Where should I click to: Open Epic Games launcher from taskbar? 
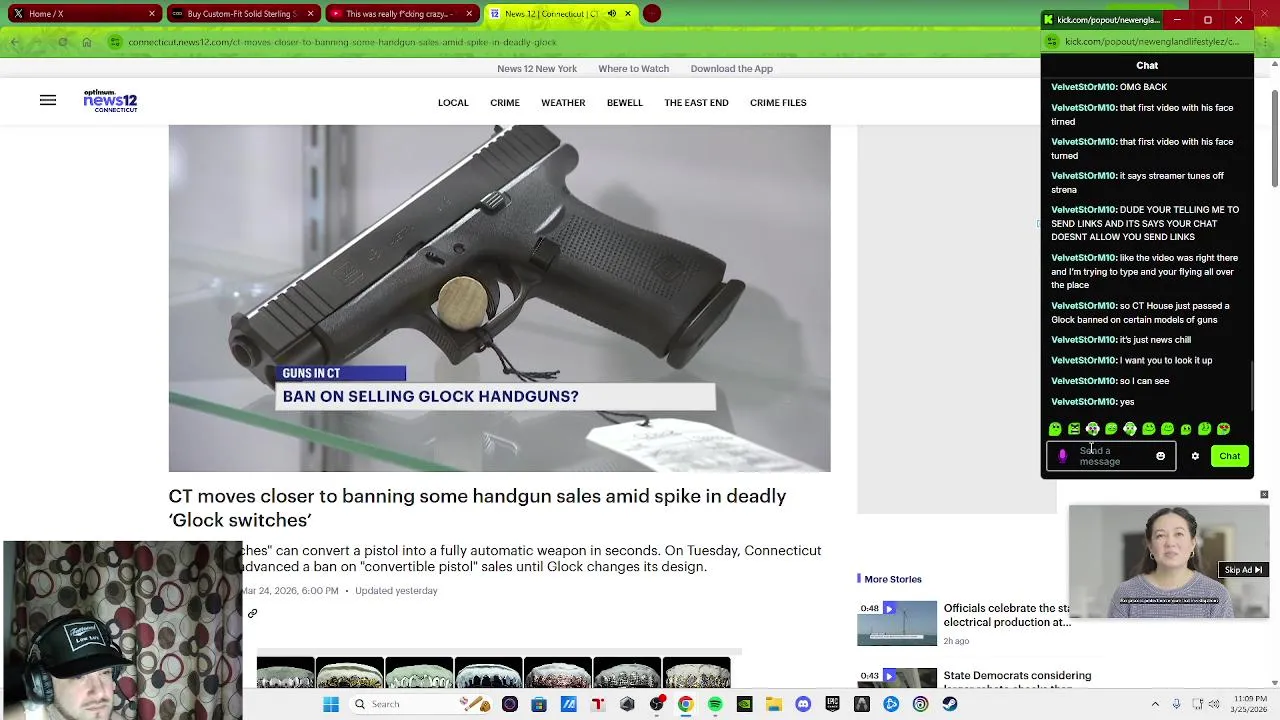pos(832,704)
